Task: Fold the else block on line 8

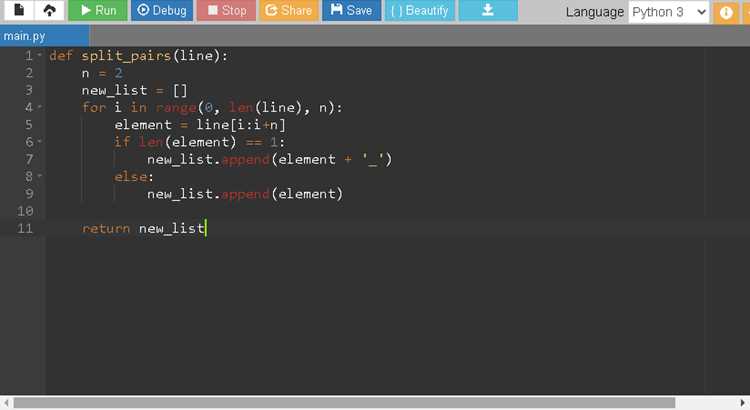Action: coord(40,176)
